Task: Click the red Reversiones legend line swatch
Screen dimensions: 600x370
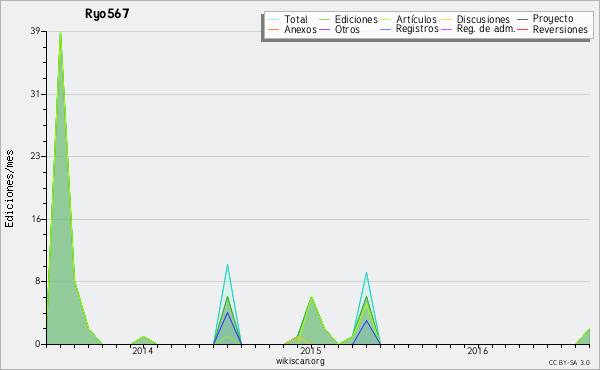Action: tap(522, 29)
